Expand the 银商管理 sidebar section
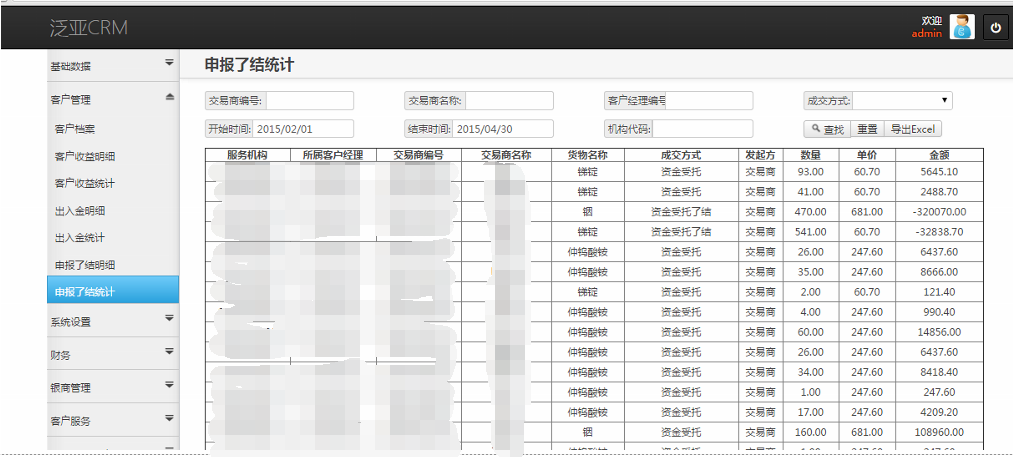 [x=112, y=387]
